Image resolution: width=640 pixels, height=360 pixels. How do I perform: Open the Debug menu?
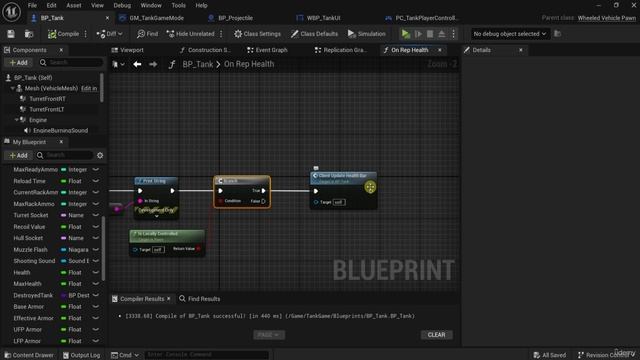pos(122,5)
